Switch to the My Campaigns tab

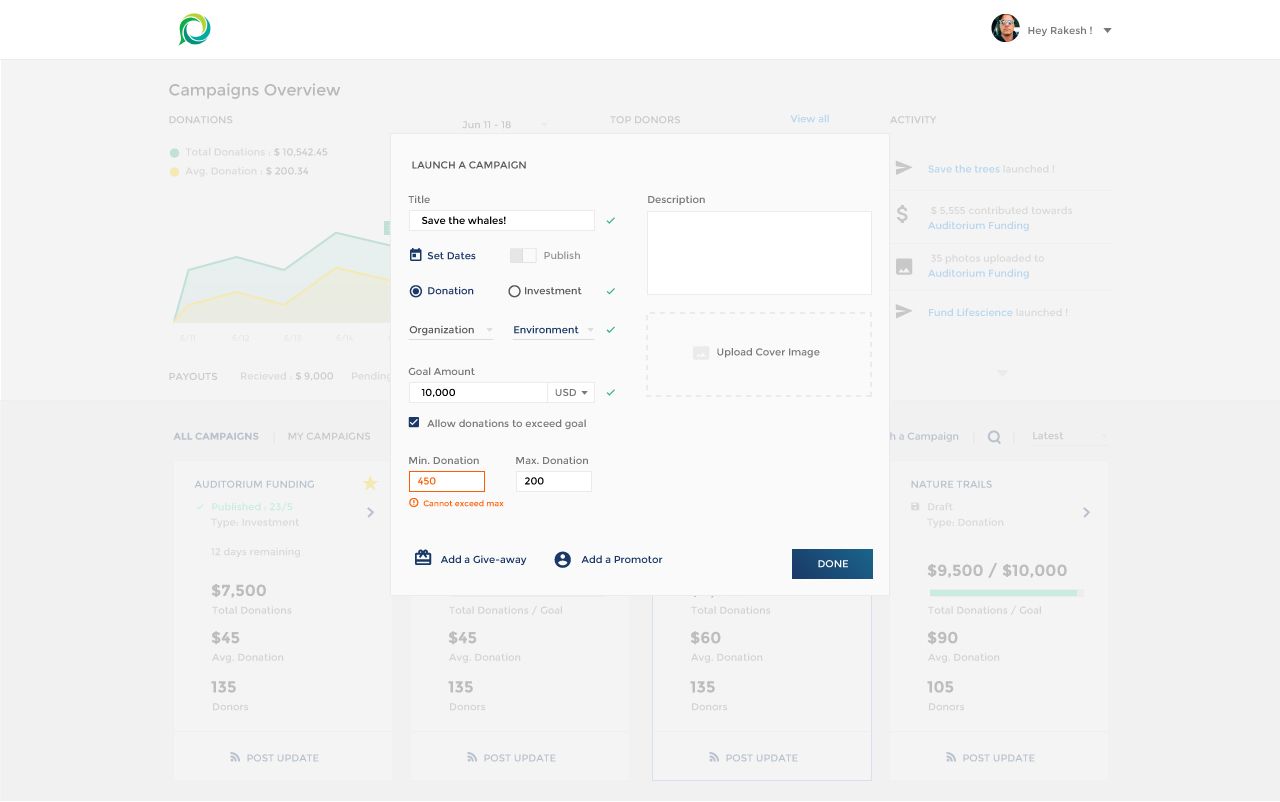pos(329,436)
